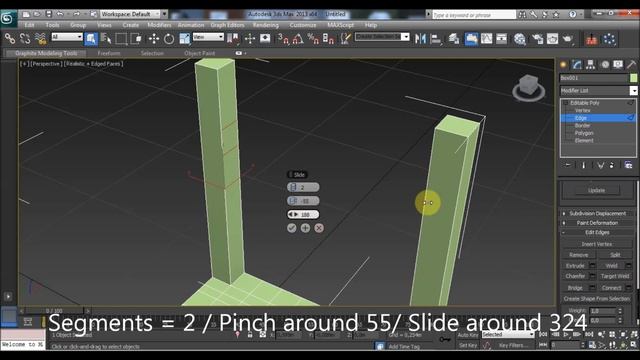Activate Select and Scale tool
Image resolution: width=640 pixels, height=360 pixels.
click(184, 39)
